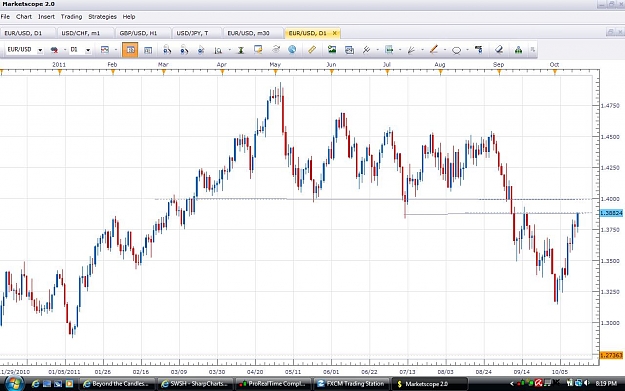Switch to Beyond the Candles taskbar window

click(x=116, y=384)
